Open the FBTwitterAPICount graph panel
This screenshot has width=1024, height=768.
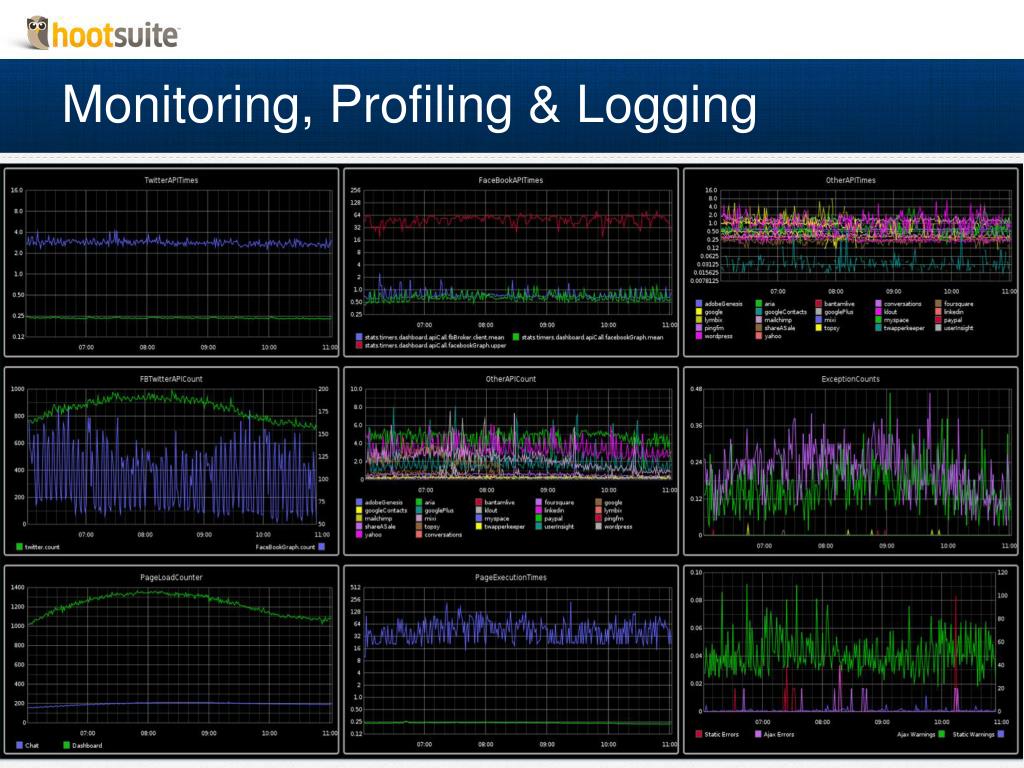171,461
